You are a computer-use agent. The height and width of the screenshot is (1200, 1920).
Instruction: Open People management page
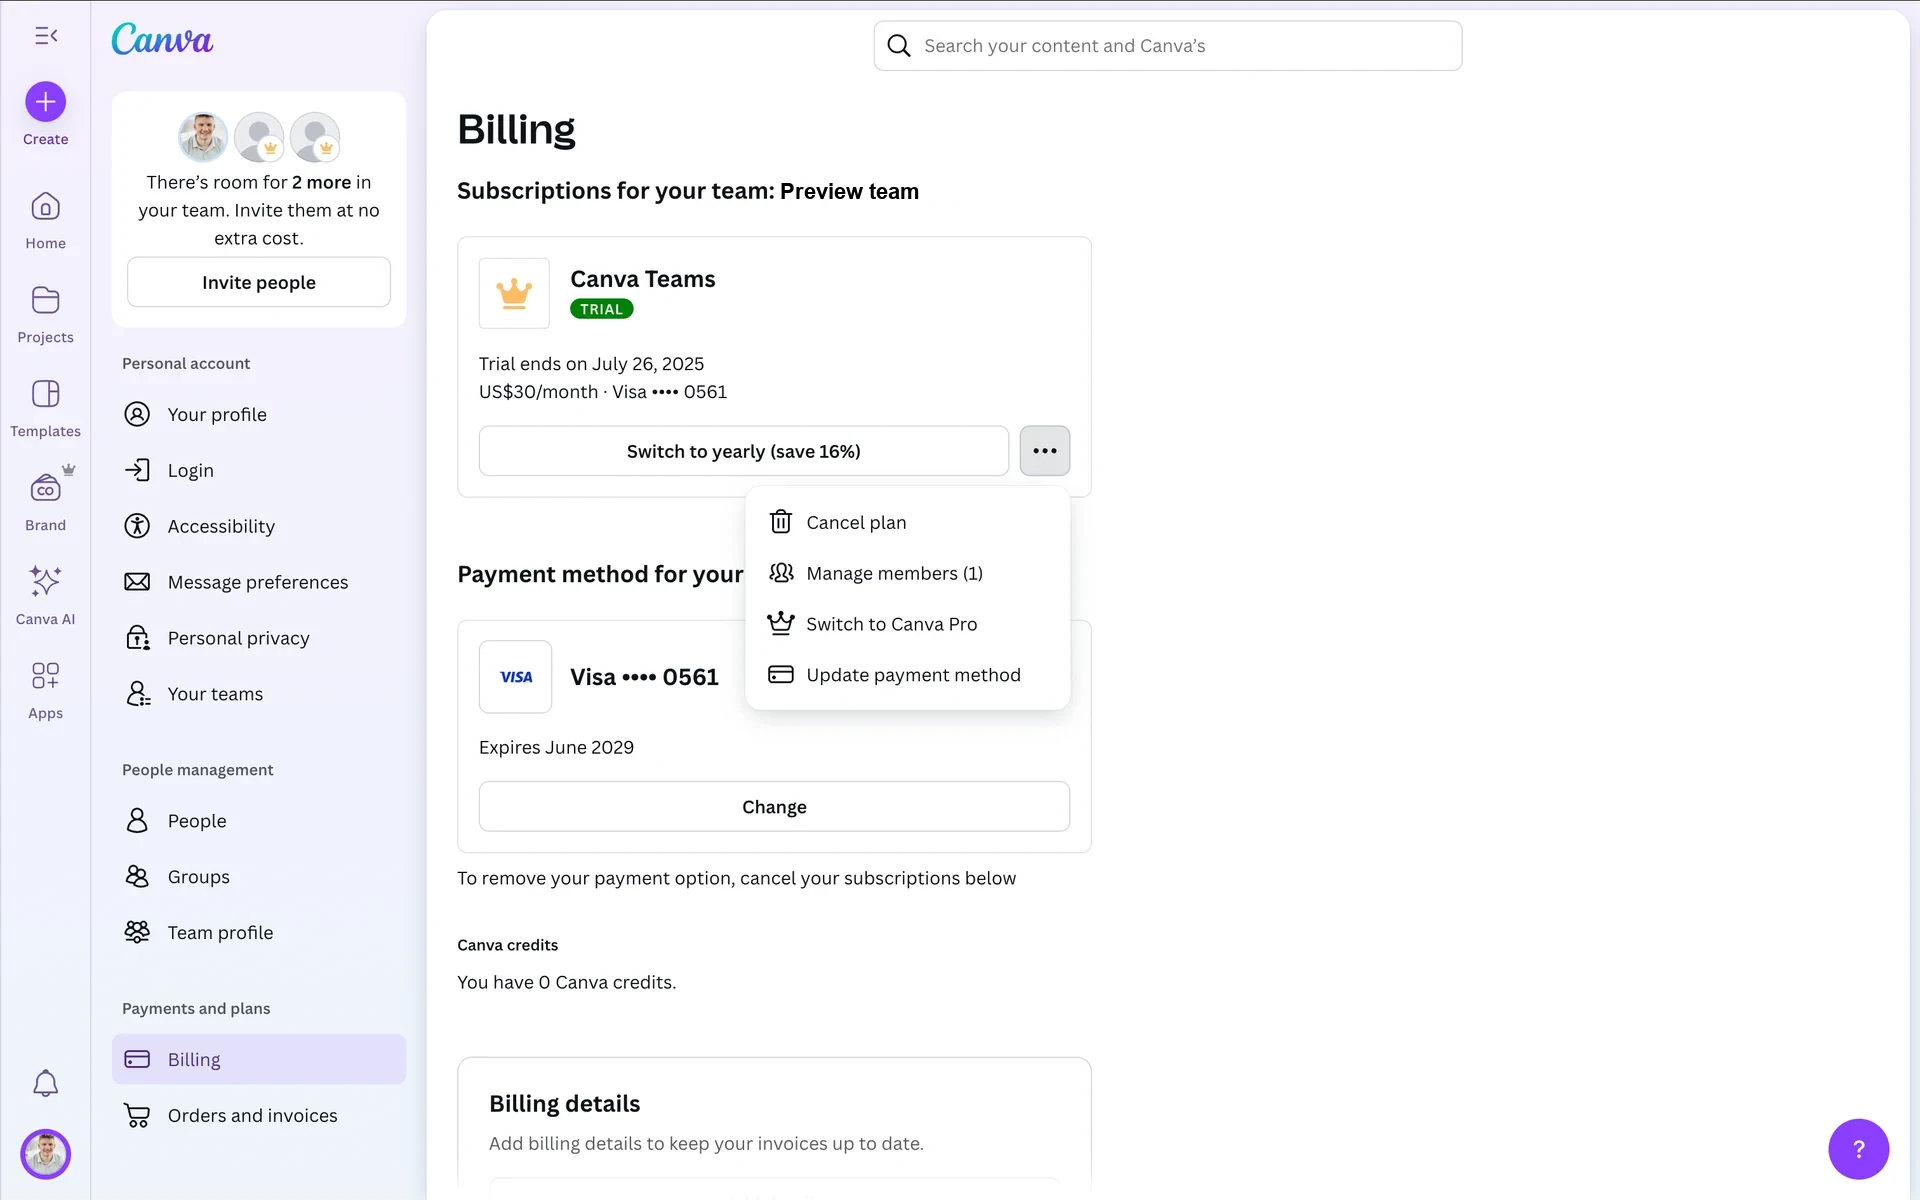[259, 821]
